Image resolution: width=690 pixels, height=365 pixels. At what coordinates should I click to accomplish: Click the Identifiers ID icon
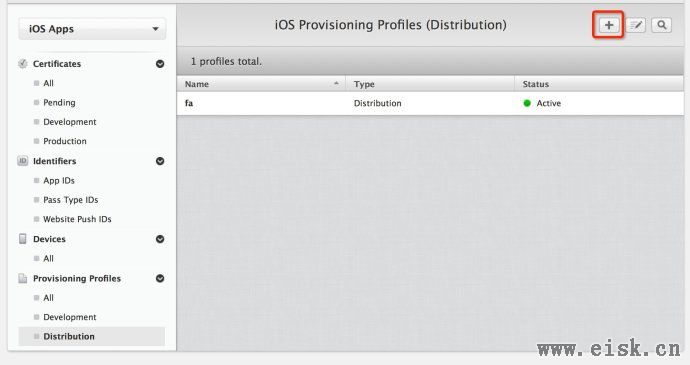click(x=22, y=161)
